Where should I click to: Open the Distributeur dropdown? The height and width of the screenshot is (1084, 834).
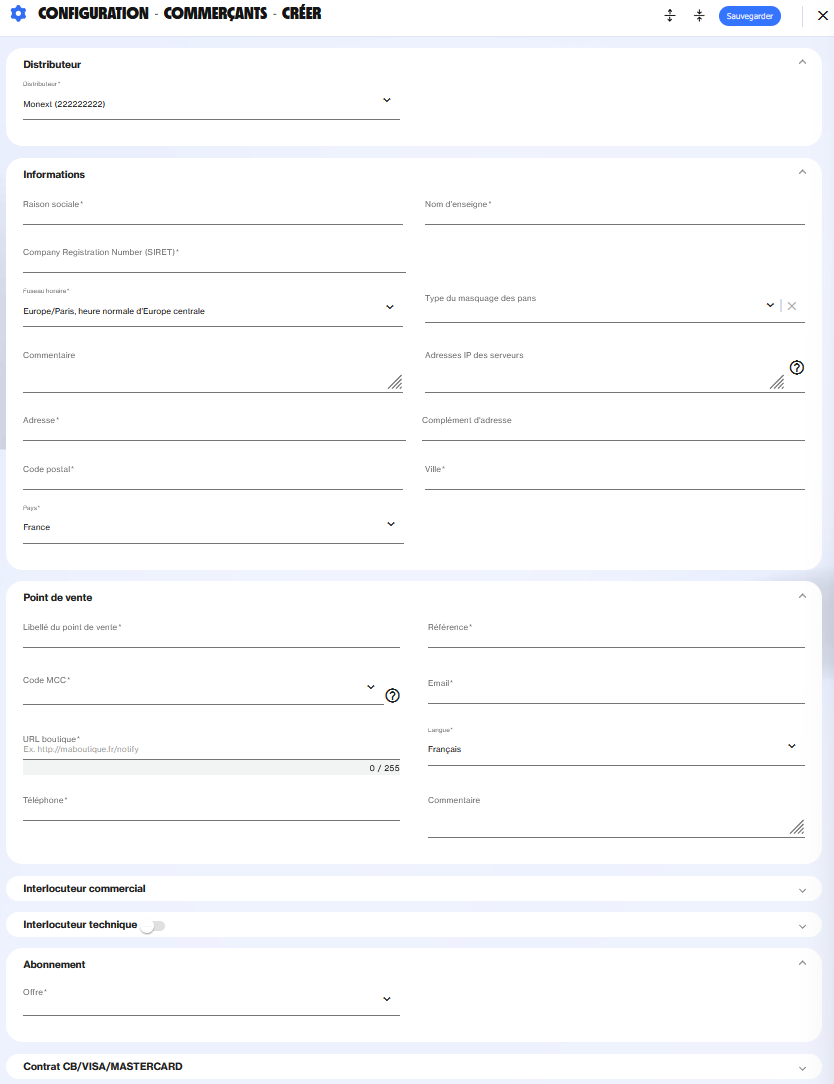pos(387,100)
